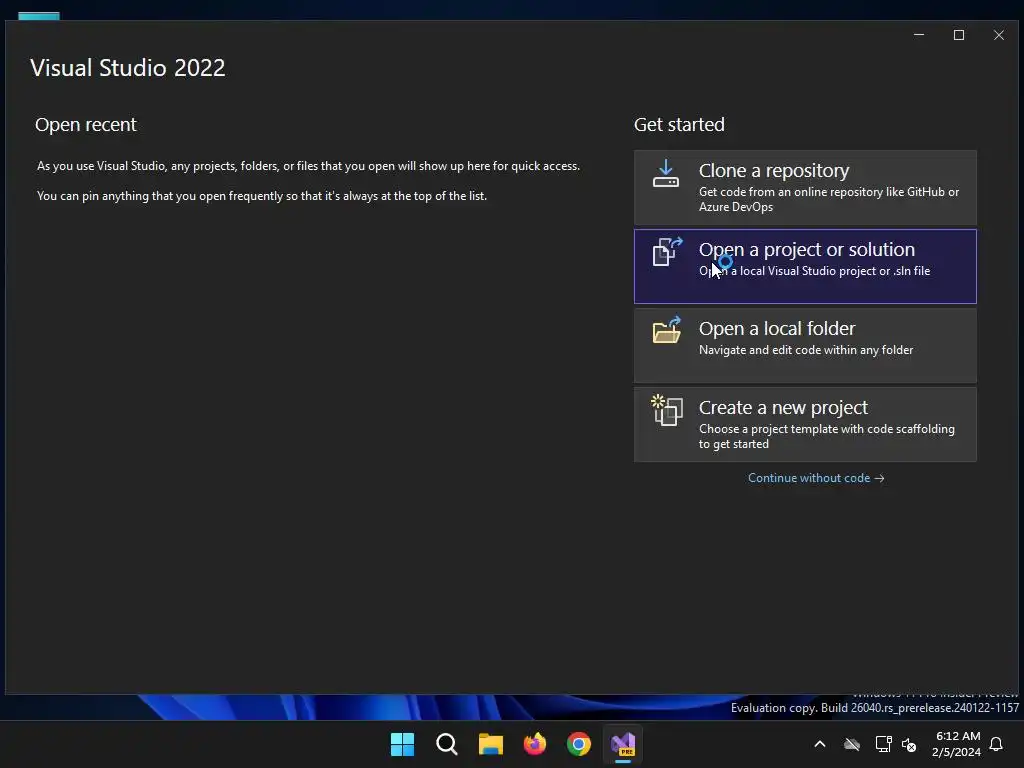1024x768 pixels.
Task: Click the network display tray icon
Action: (884, 744)
